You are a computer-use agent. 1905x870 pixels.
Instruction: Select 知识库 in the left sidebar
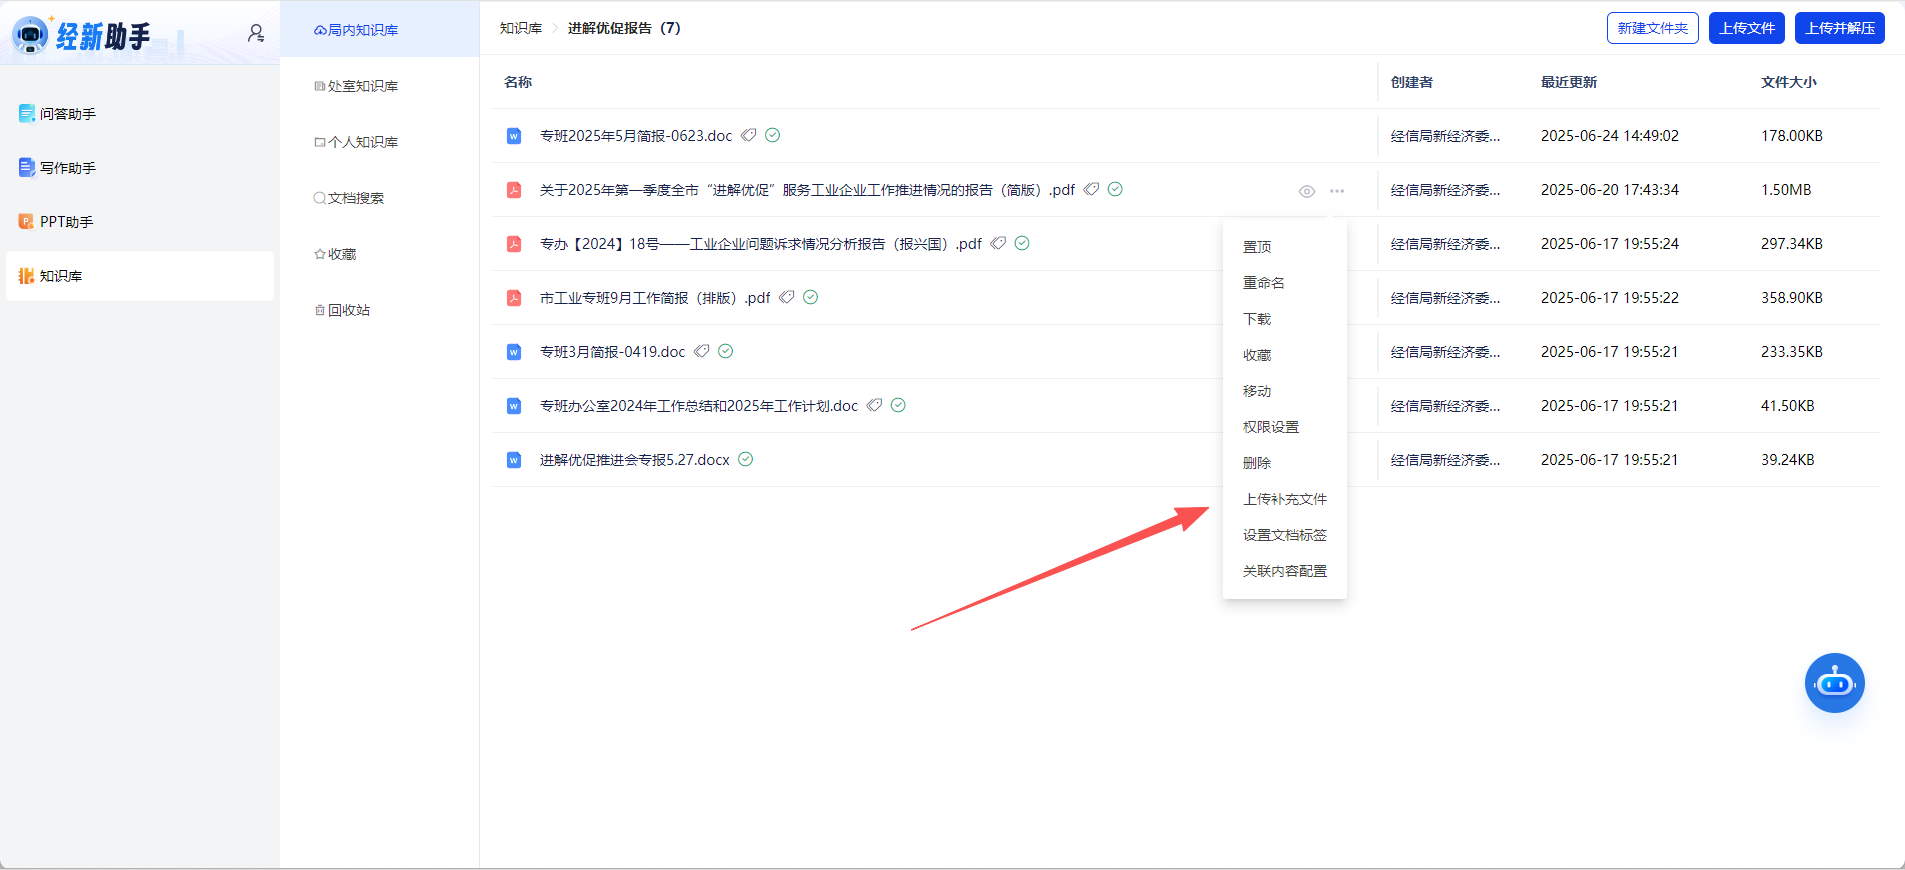[x=140, y=276]
